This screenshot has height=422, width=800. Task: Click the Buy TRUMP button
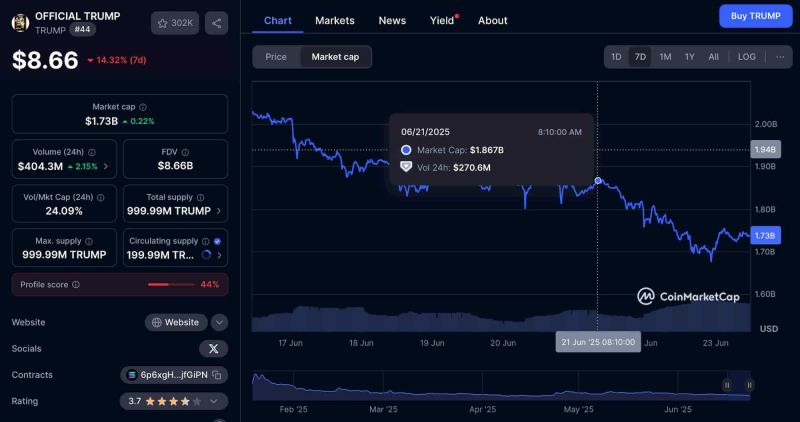(756, 16)
